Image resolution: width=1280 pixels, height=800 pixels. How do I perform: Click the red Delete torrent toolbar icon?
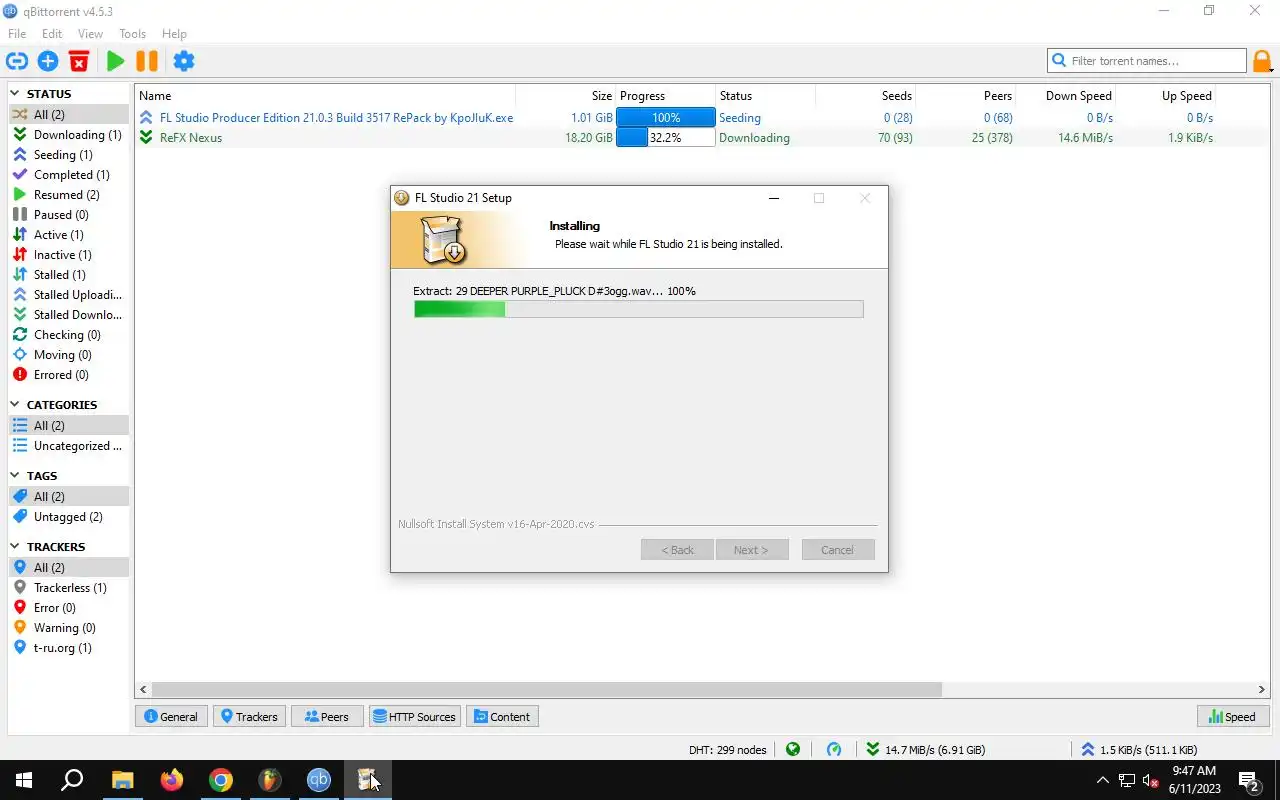(x=79, y=61)
